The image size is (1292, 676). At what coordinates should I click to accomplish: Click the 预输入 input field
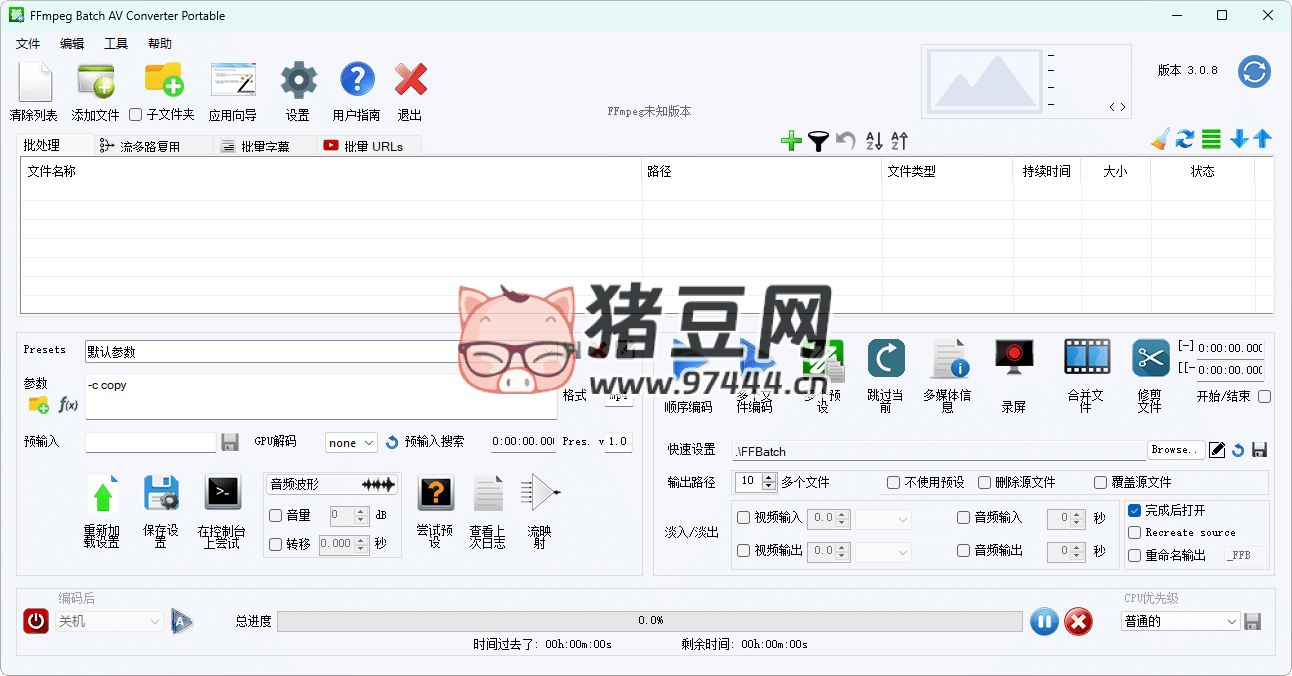(151, 442)
